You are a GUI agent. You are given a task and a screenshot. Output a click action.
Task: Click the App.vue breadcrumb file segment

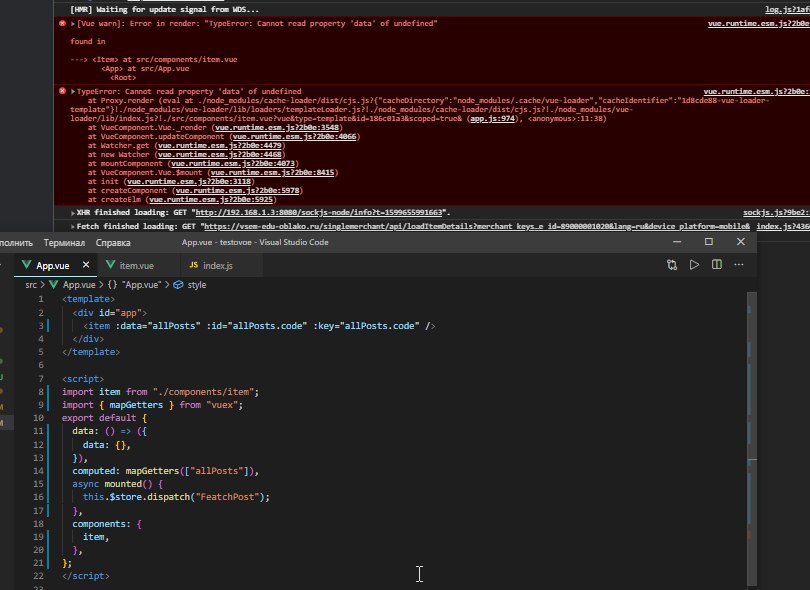coord(79,285)
